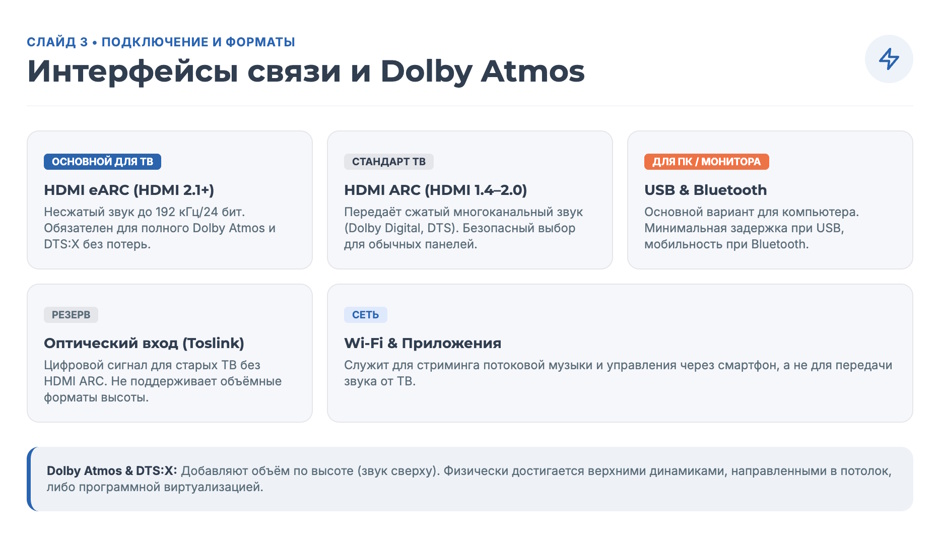This screenshot has height=540, width=940.
Task: Click the Wi-Fi card description about стриминга
Action: coord(618,373)
